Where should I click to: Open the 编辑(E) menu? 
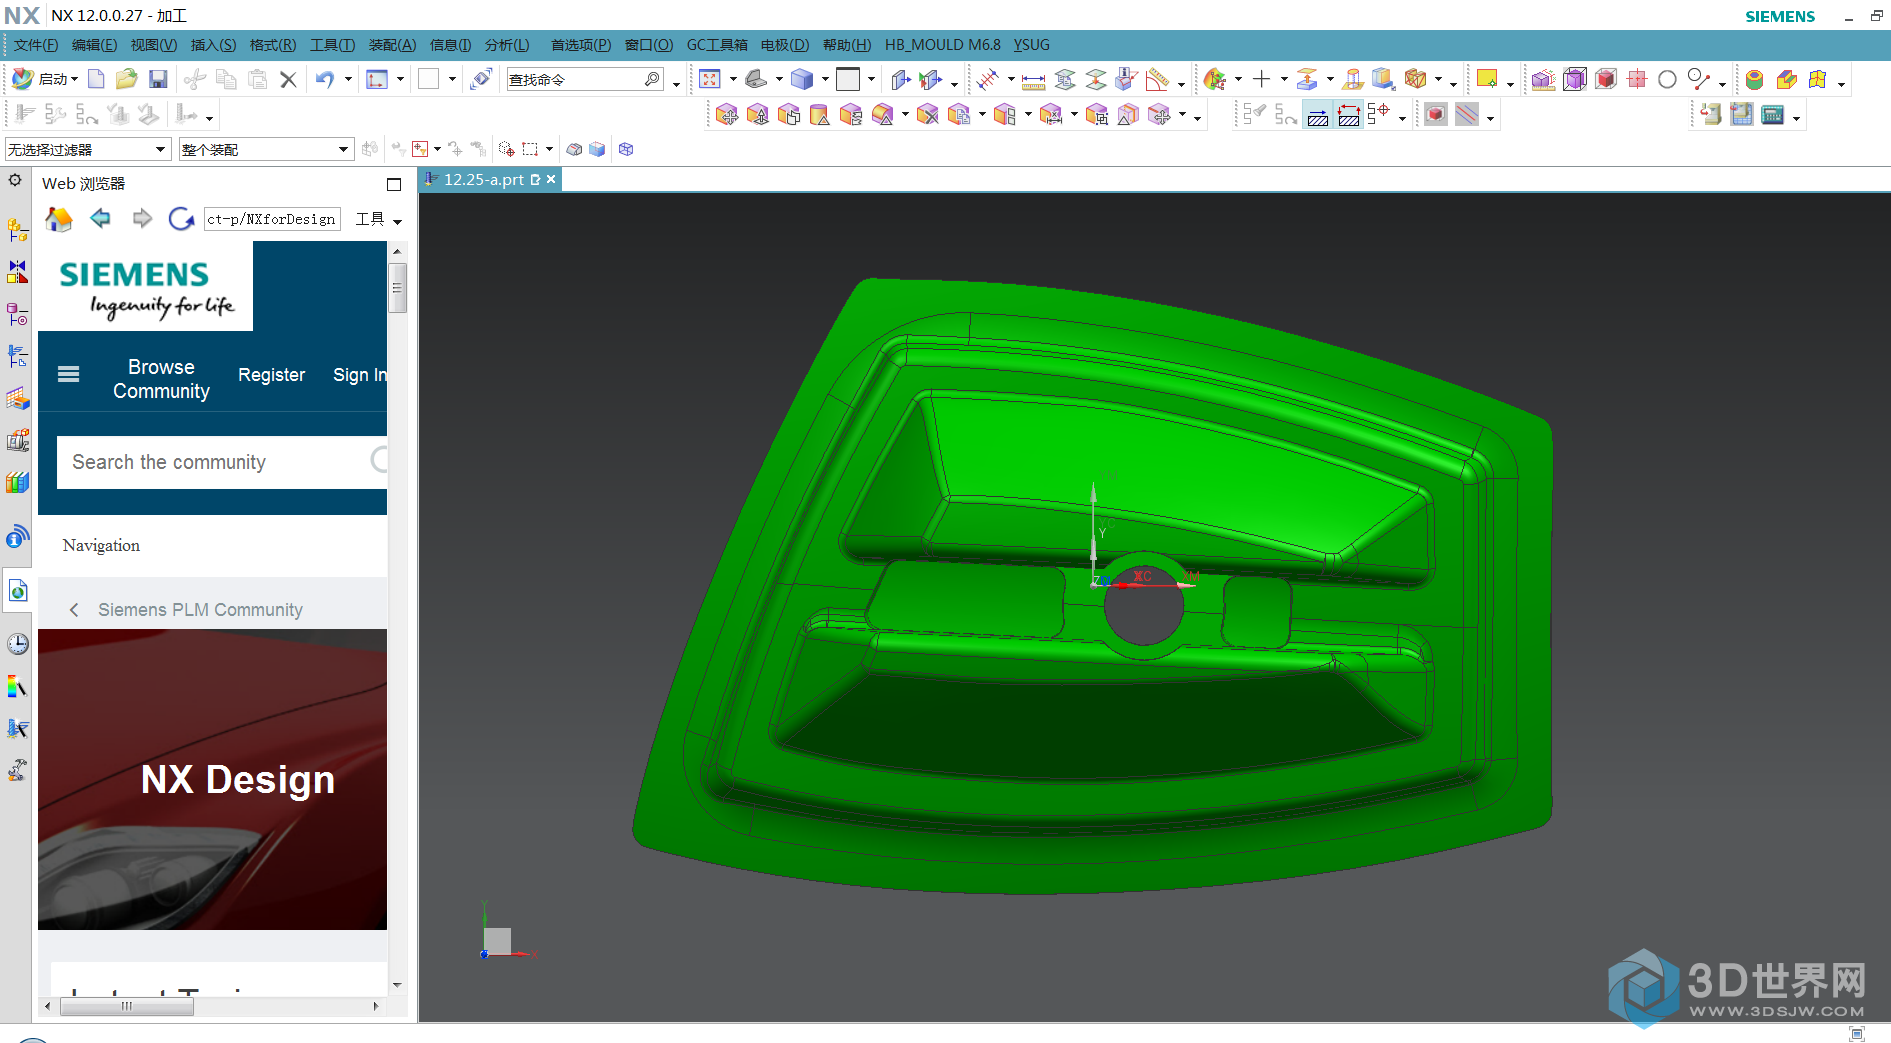(x=94, y=45)
